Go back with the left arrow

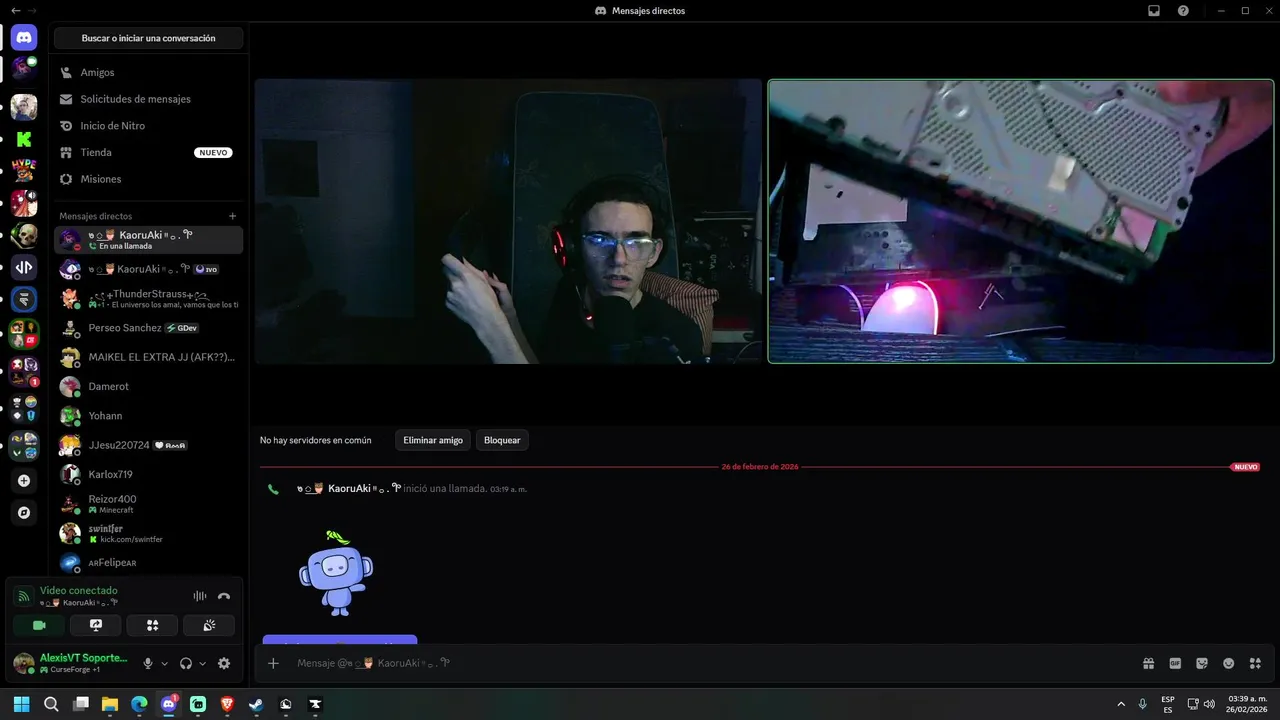[14, 10]
